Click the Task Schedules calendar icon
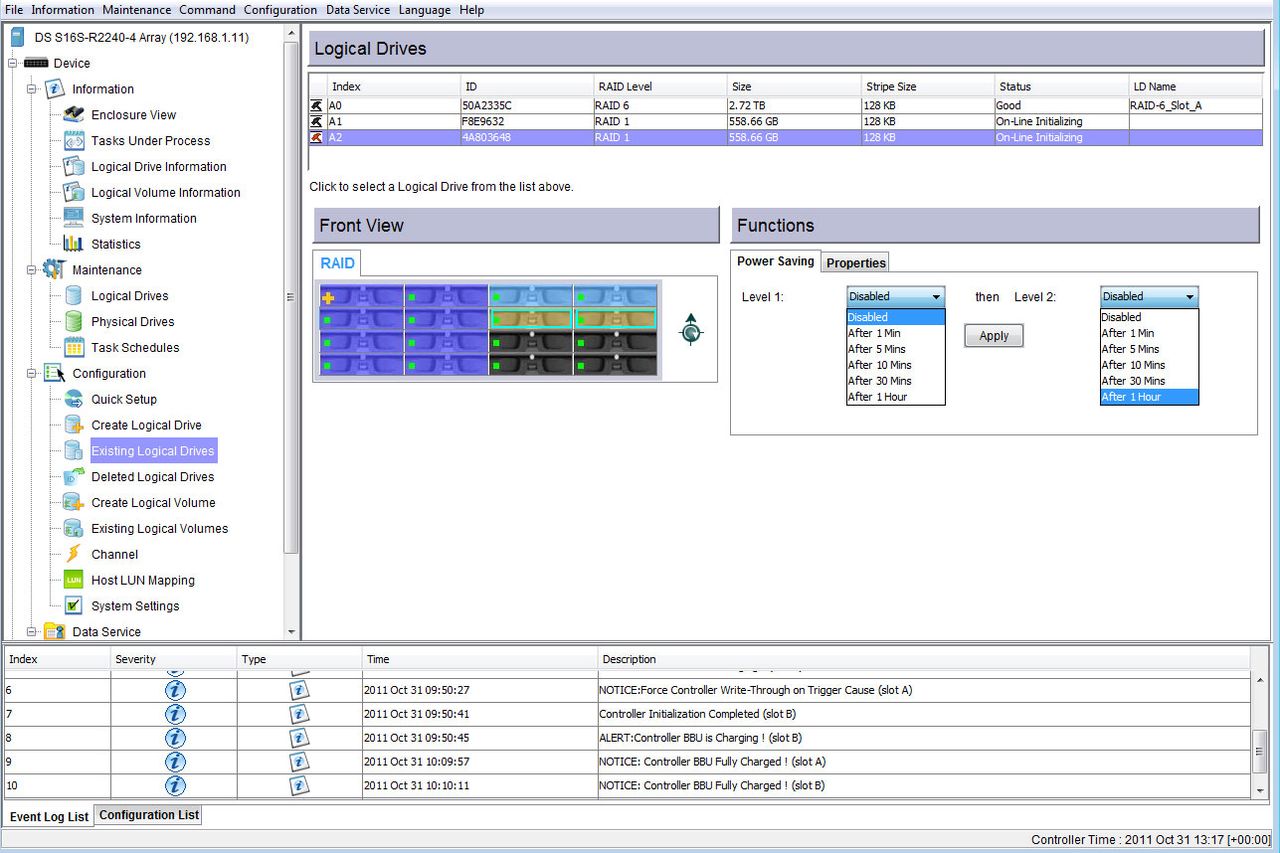The height and width of the screenshot is (853, 1280). tap(73, 348)
